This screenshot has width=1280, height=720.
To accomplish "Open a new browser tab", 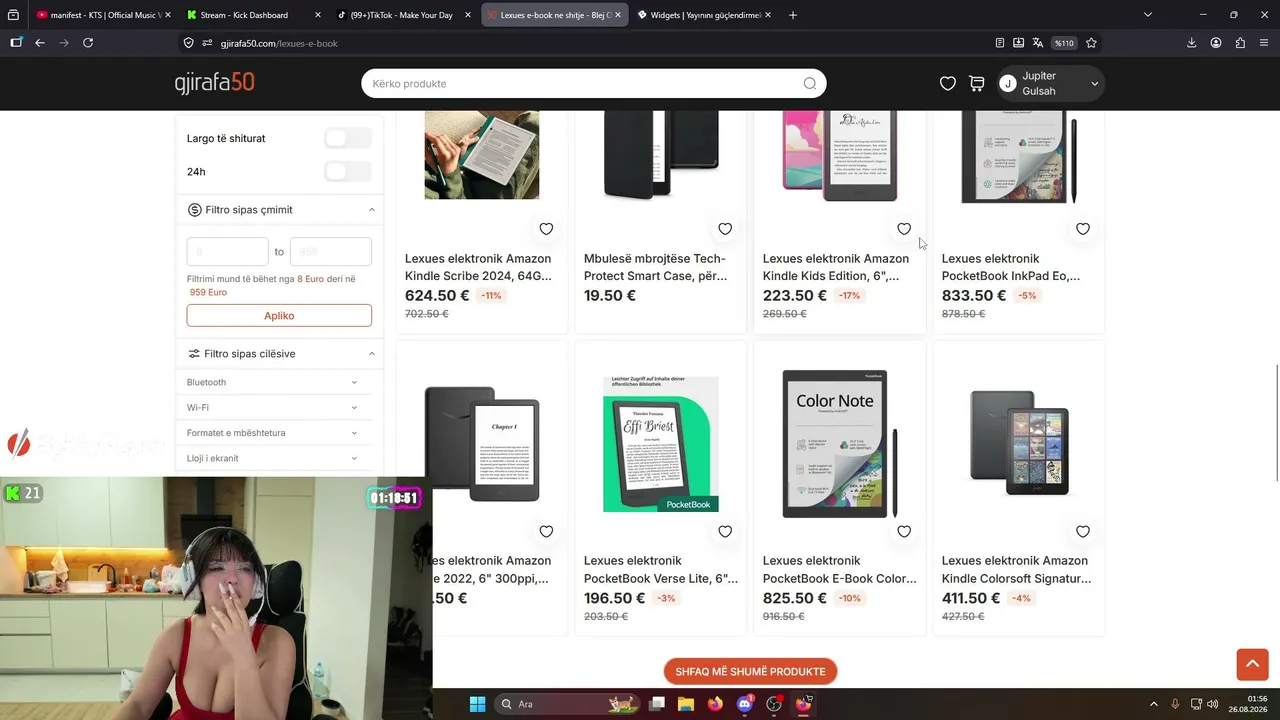I will point(793,15).
